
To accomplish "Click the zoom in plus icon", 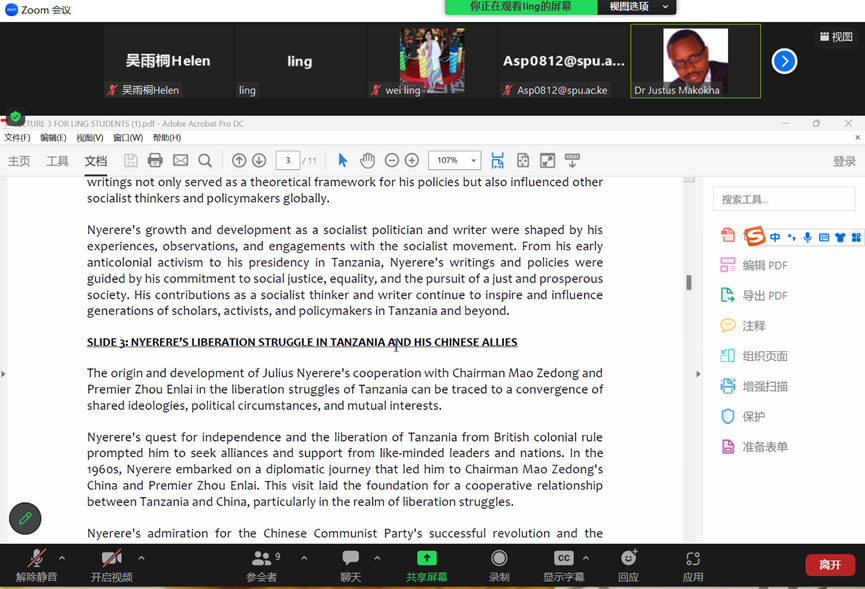I will (x=412, y=160).
